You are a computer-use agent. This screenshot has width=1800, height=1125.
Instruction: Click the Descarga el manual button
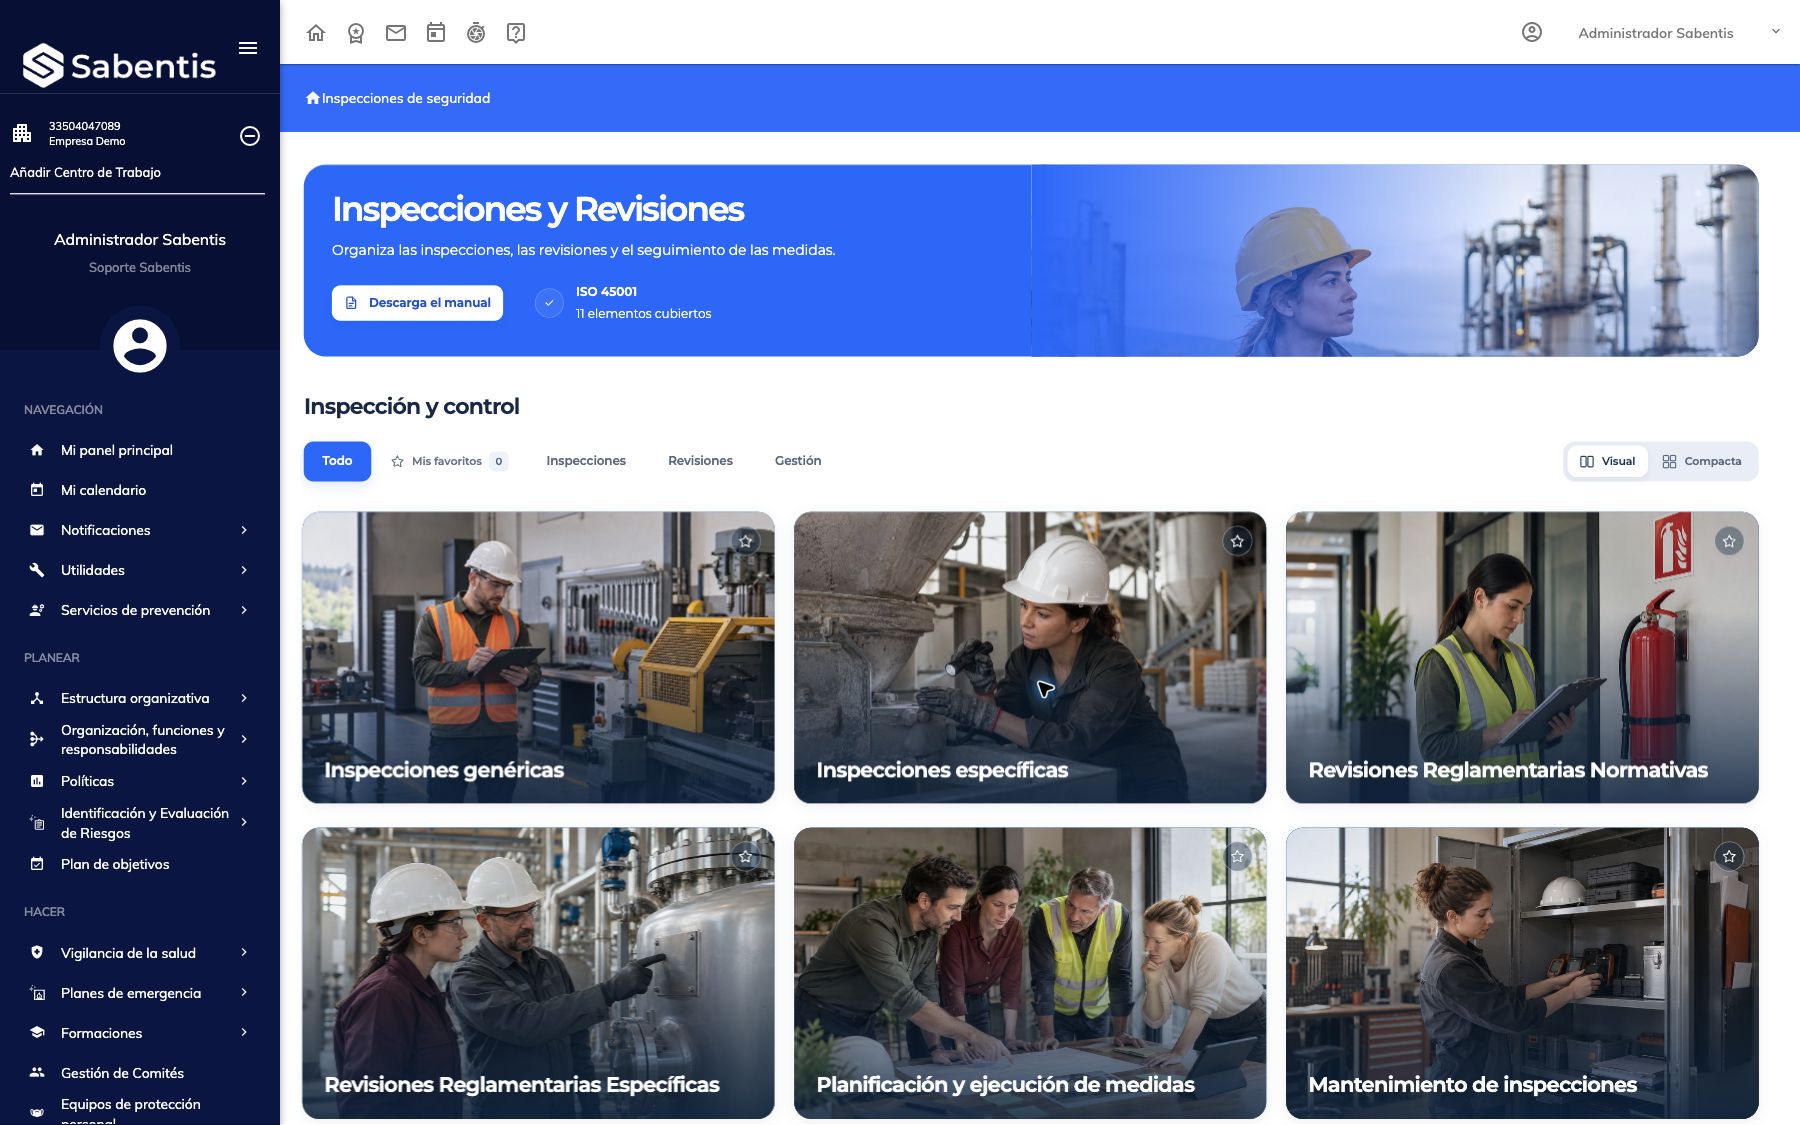click(418, 303)
